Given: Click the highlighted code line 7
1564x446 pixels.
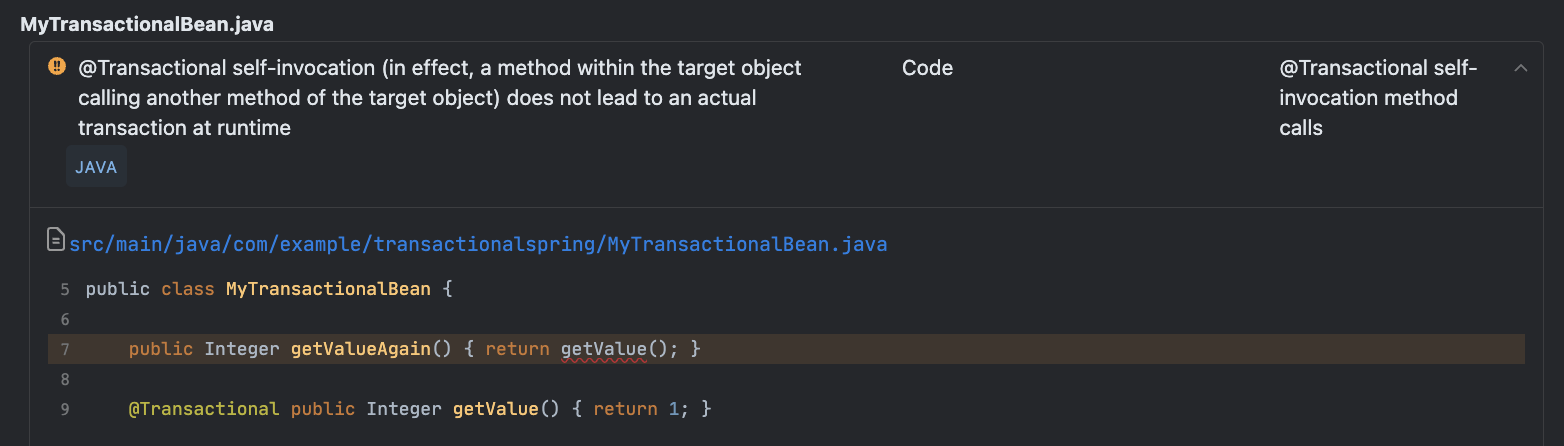Looking at the screenshot, I should point(786,349).
